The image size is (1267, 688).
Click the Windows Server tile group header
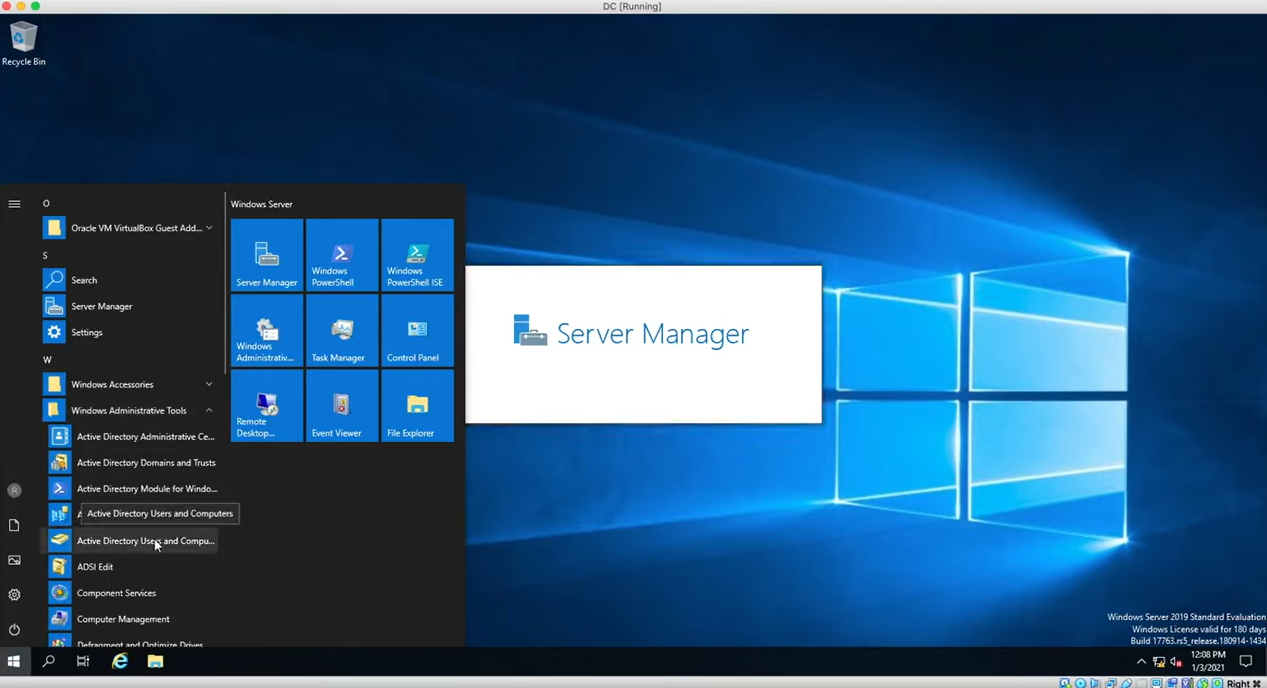coord(262,204)
